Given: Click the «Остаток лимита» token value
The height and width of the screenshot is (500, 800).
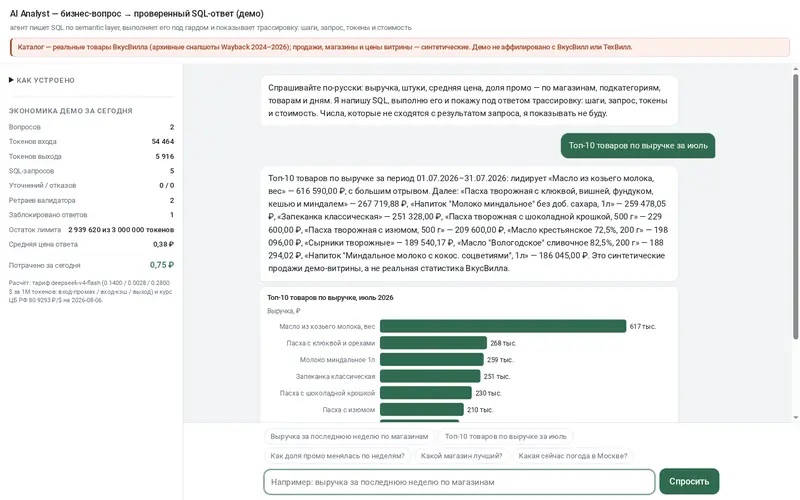Looking at the screenshot, I should point(121,230).
